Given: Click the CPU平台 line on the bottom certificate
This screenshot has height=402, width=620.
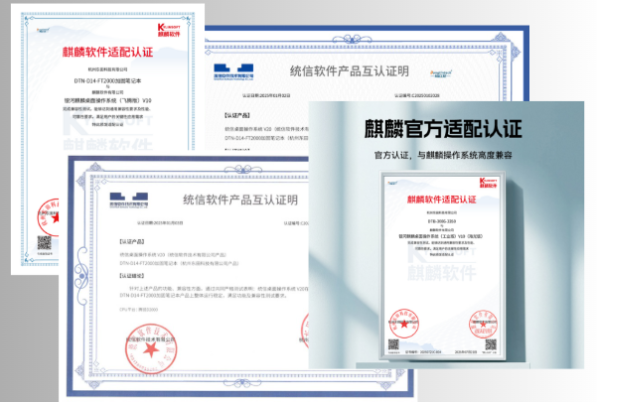Looking at the screenshot, I should [139, 310].
